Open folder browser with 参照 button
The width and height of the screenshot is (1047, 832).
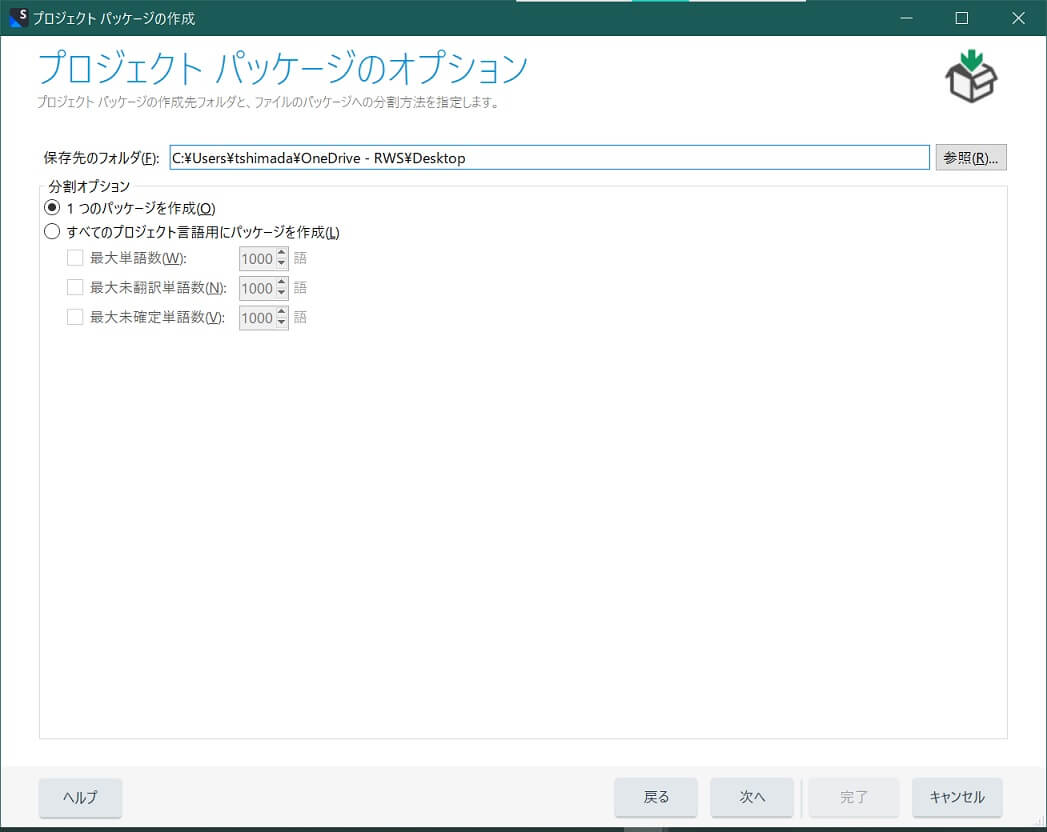(970, 158)
